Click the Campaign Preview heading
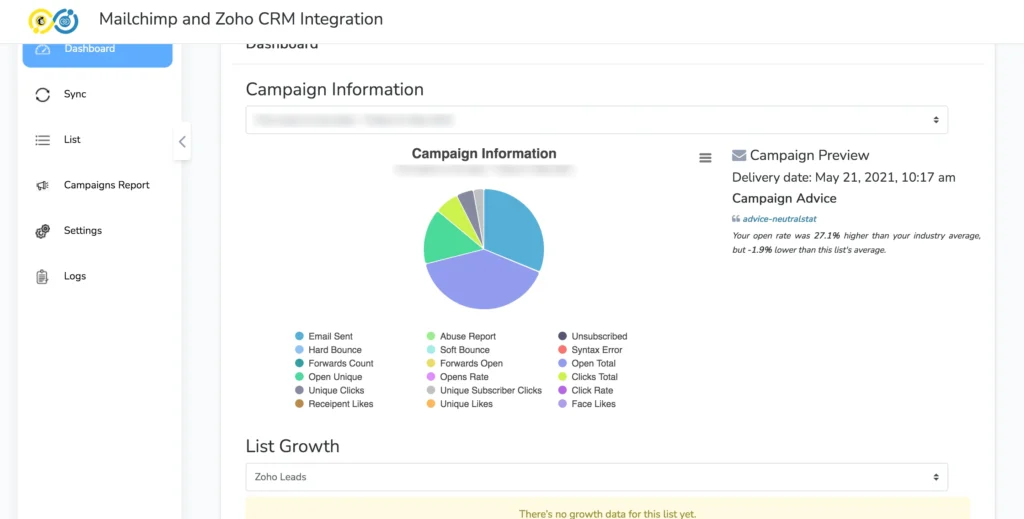The image size is (1024, 519). coord(809,155)
